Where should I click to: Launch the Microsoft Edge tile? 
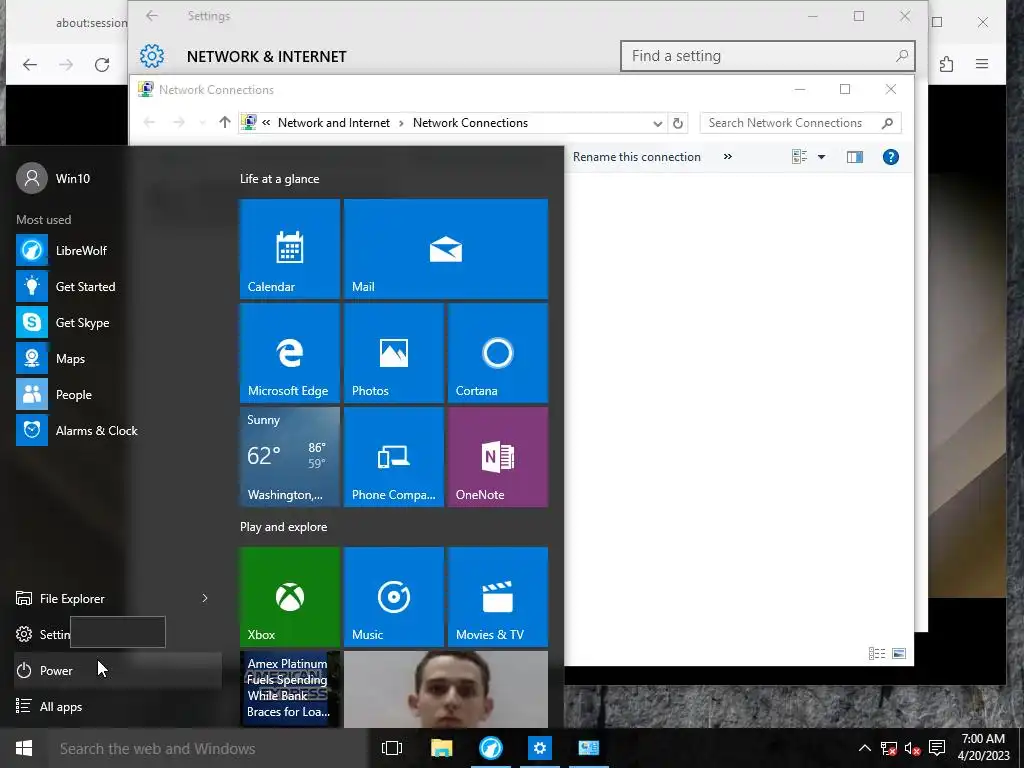point(289,353)
